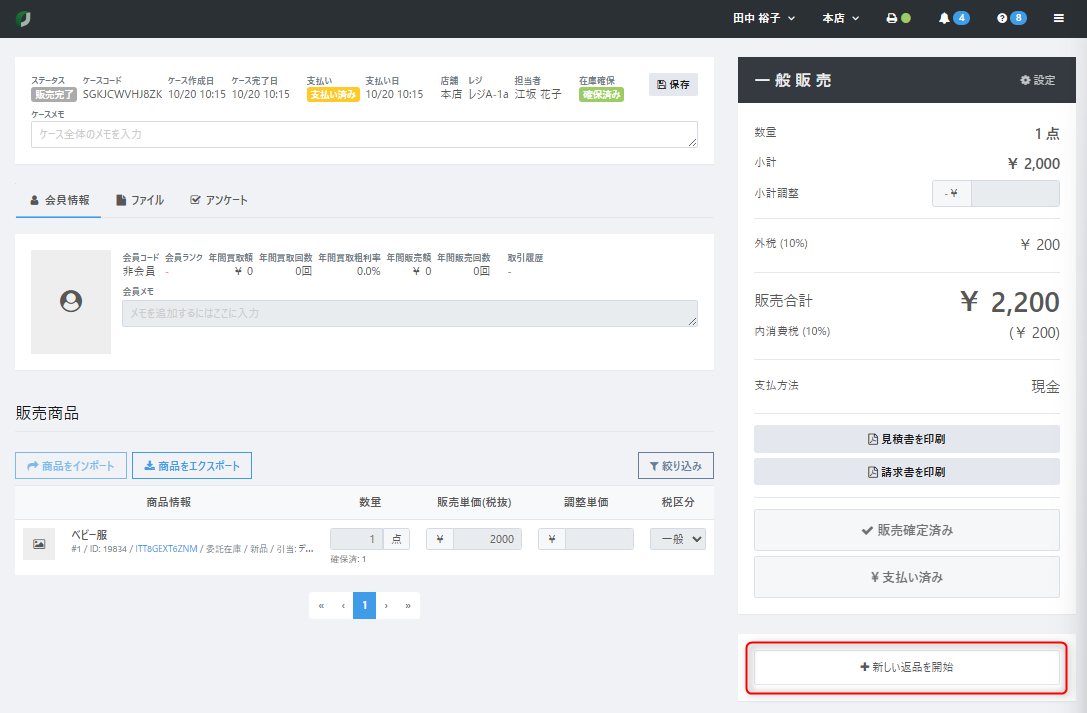Click the 販売確定済み button

907,530
